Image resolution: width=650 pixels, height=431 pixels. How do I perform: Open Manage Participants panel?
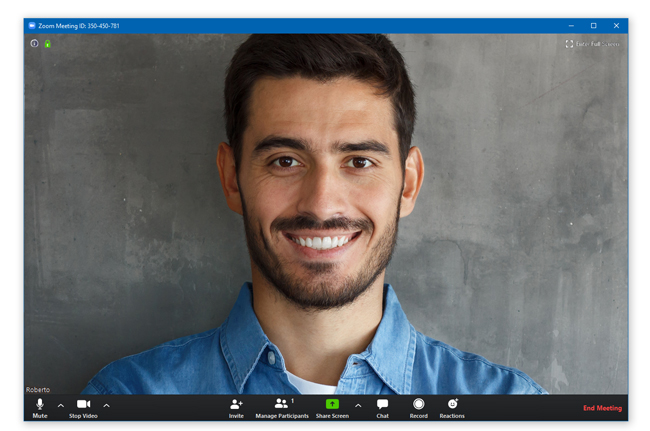[x=282, y=405]
